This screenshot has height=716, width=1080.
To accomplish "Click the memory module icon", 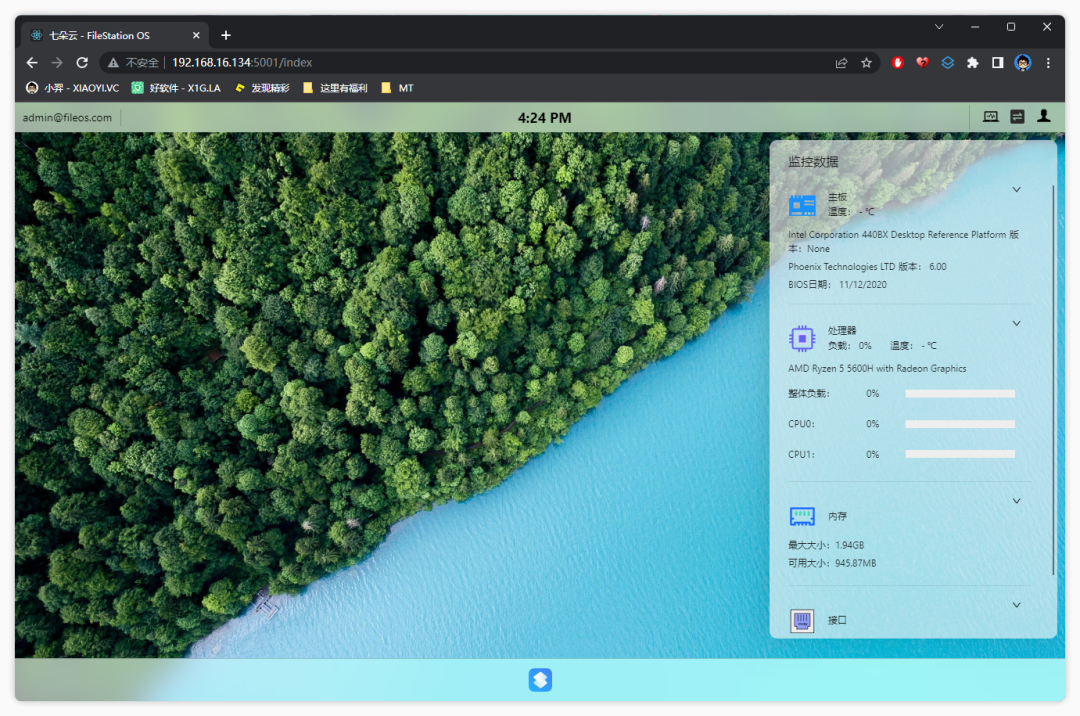I will click(x=802, y=516).
